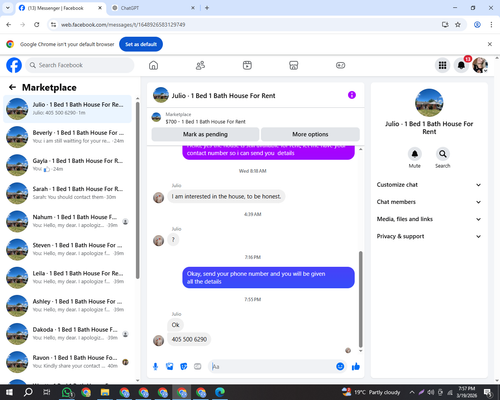
Task: Expand Chat members section
Action: point(429,202)
